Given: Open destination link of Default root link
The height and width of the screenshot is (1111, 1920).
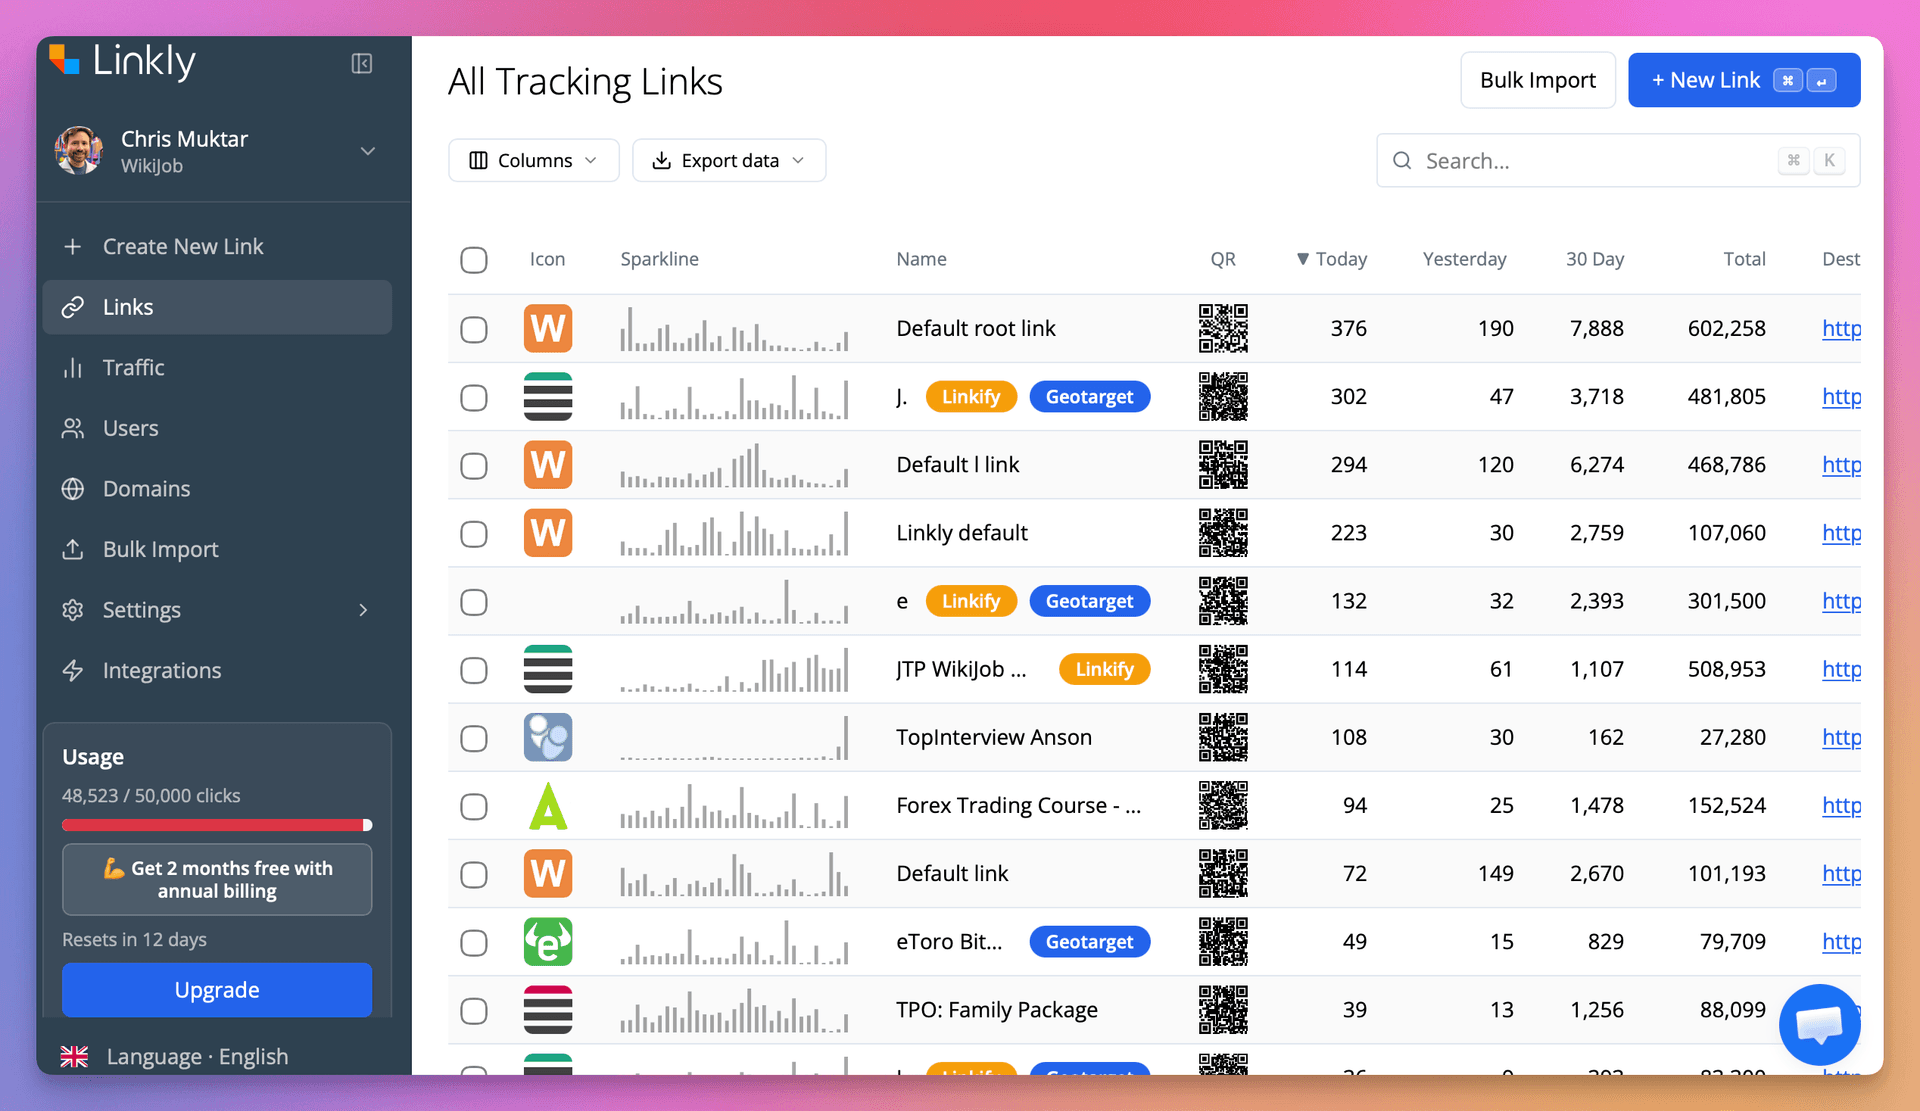Looking at the screenshot, I should tap(1841, 329).
